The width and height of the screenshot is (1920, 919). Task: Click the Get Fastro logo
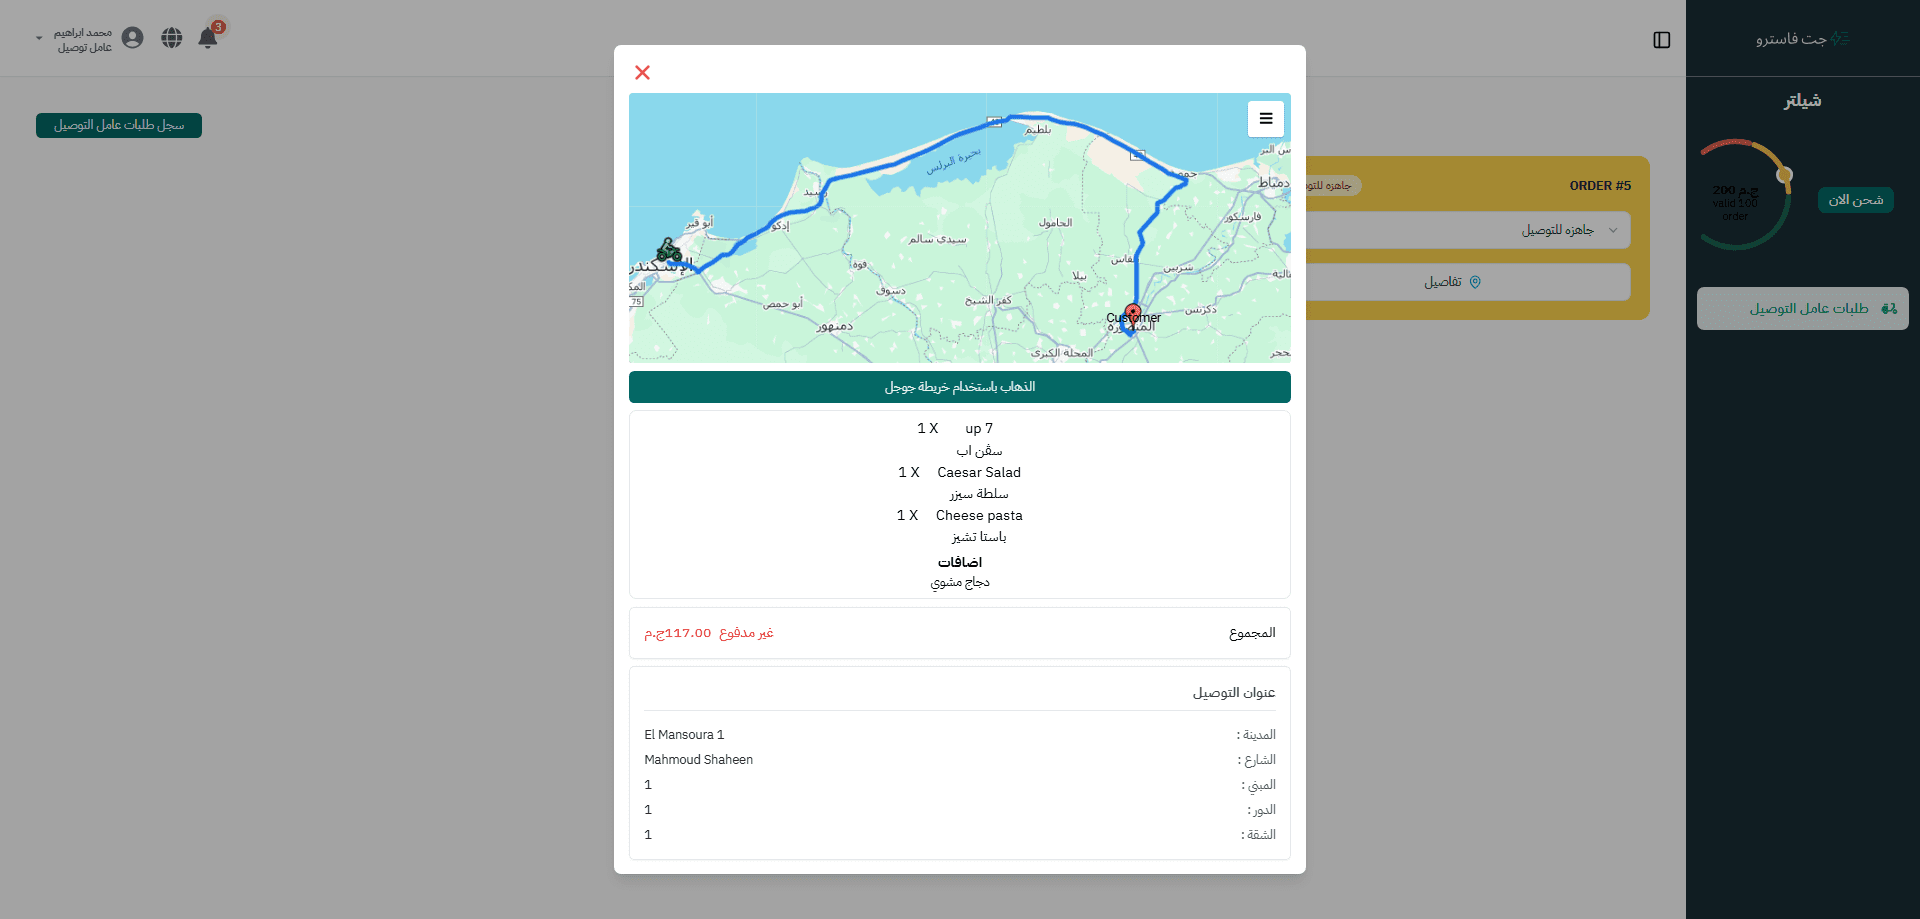tap(1802, 39)
